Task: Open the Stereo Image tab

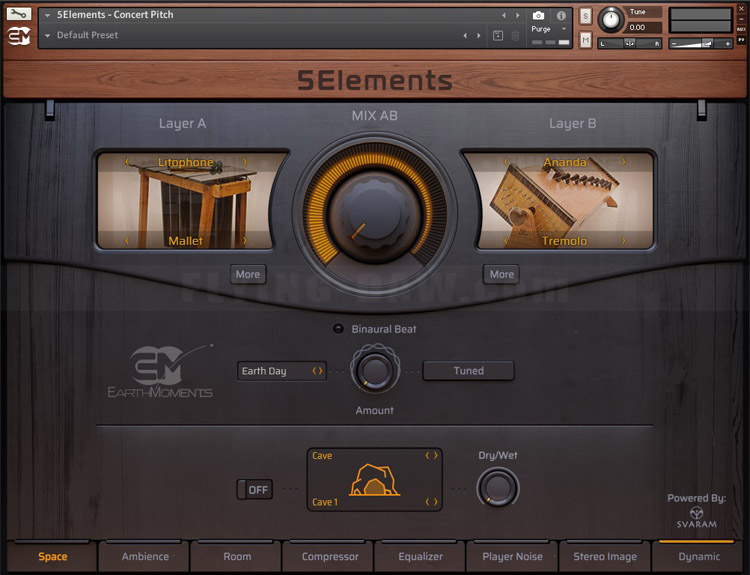Action: click(x=605, y=556)
